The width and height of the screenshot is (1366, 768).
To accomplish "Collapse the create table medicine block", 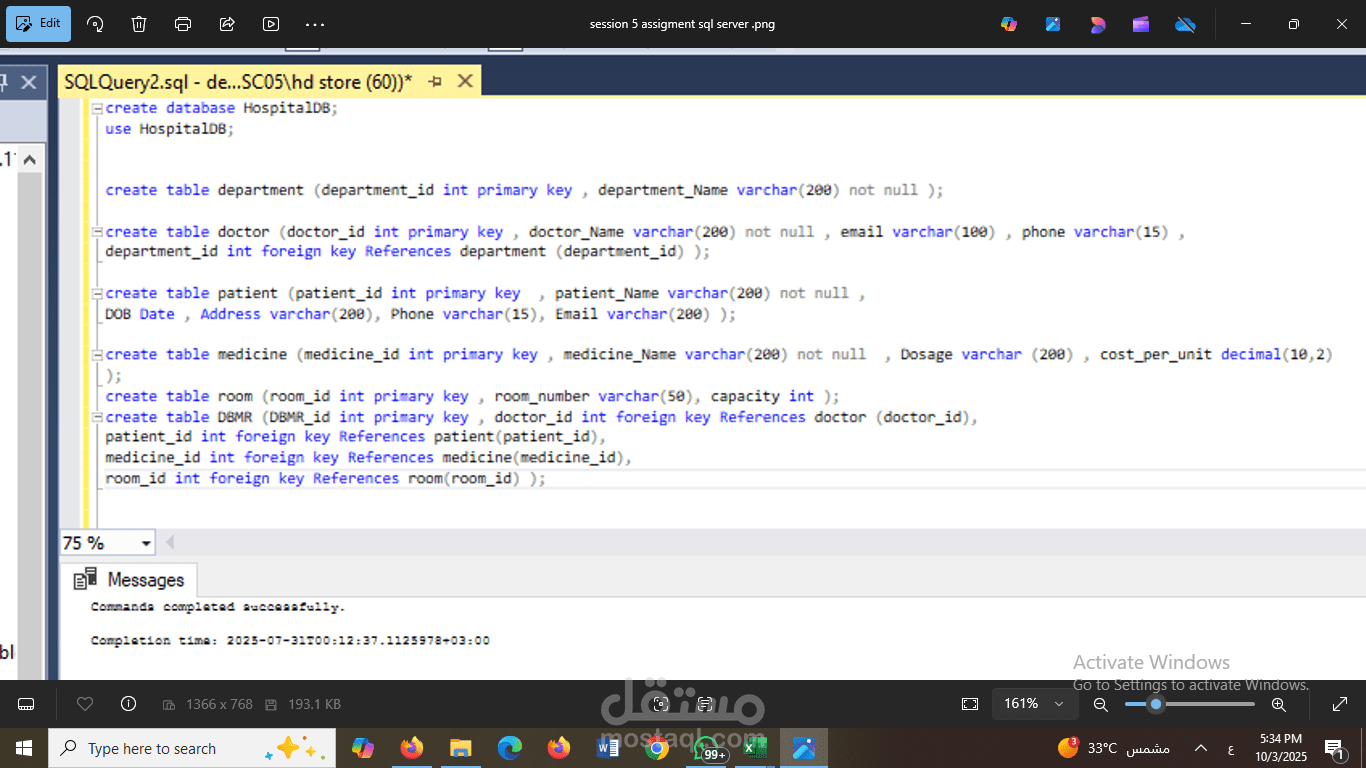I will [x=97, y=355].
